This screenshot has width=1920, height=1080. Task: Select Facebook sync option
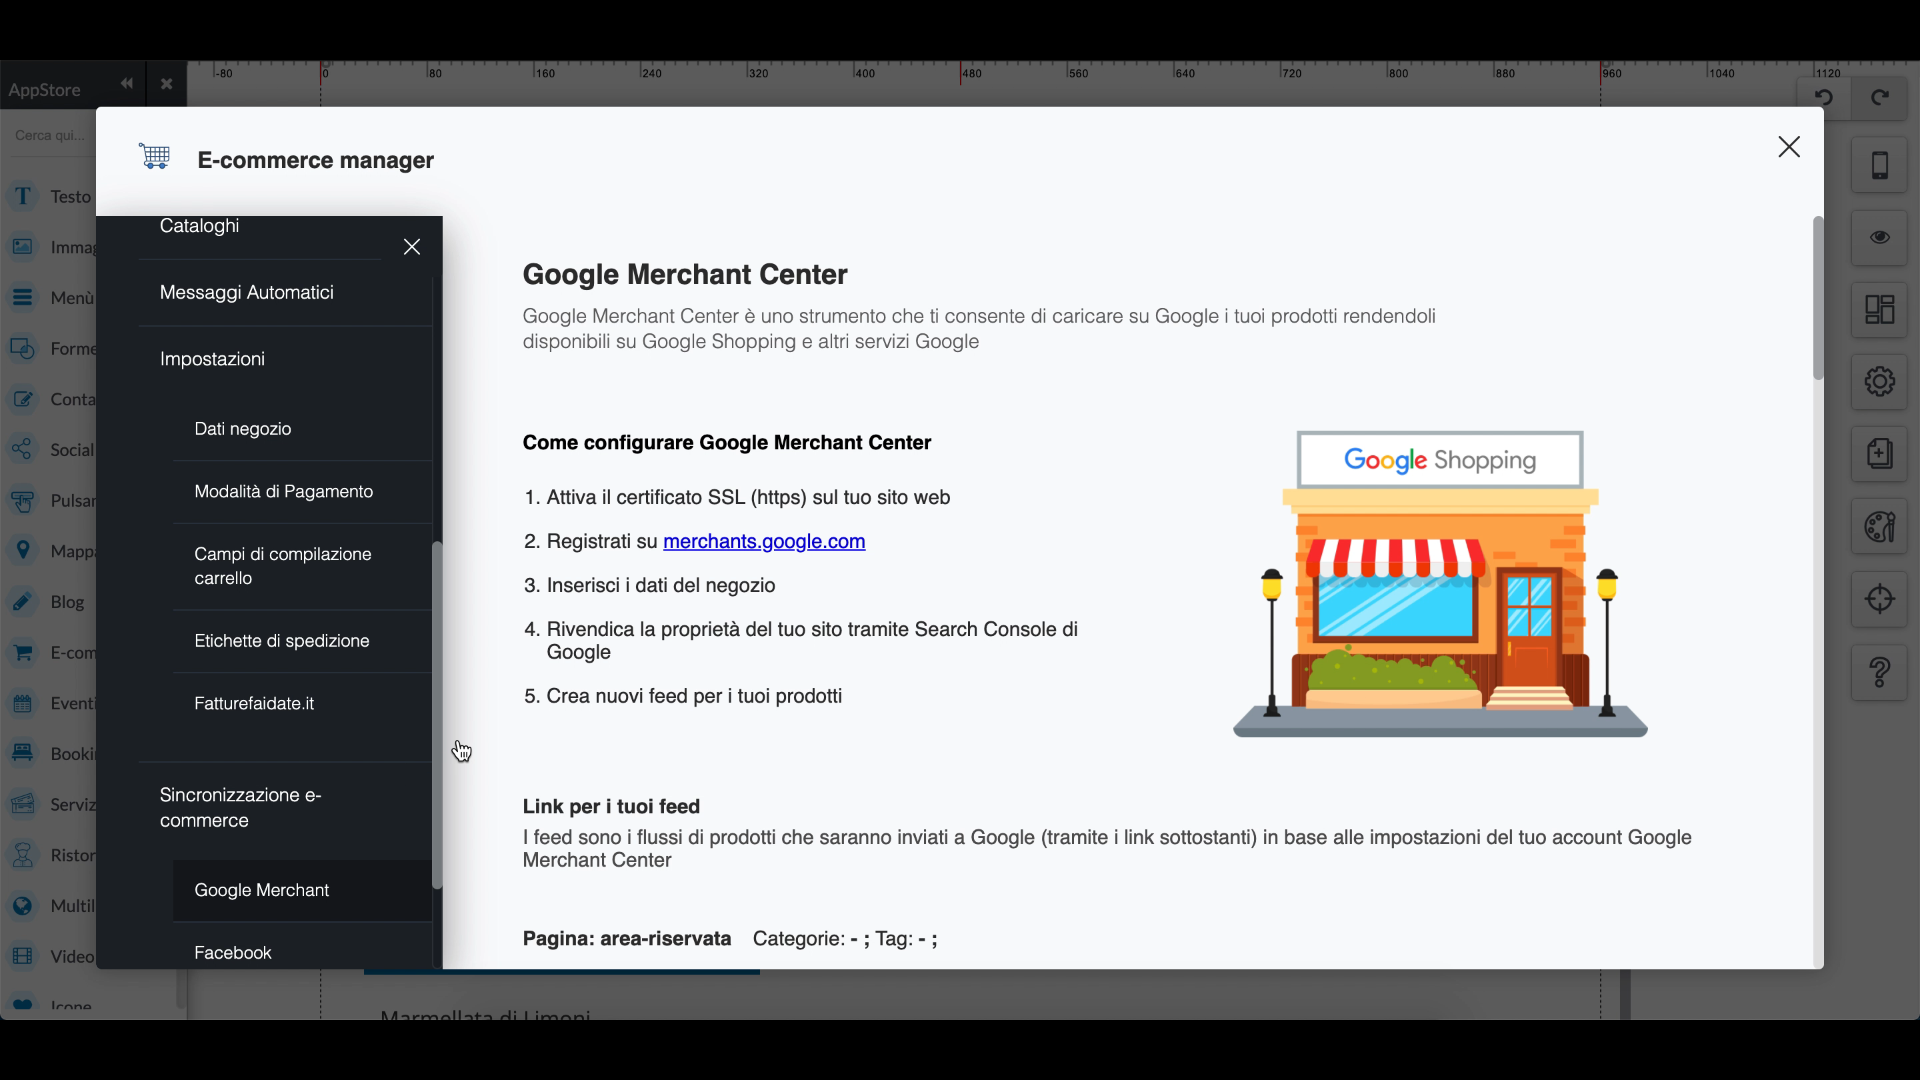232,953
